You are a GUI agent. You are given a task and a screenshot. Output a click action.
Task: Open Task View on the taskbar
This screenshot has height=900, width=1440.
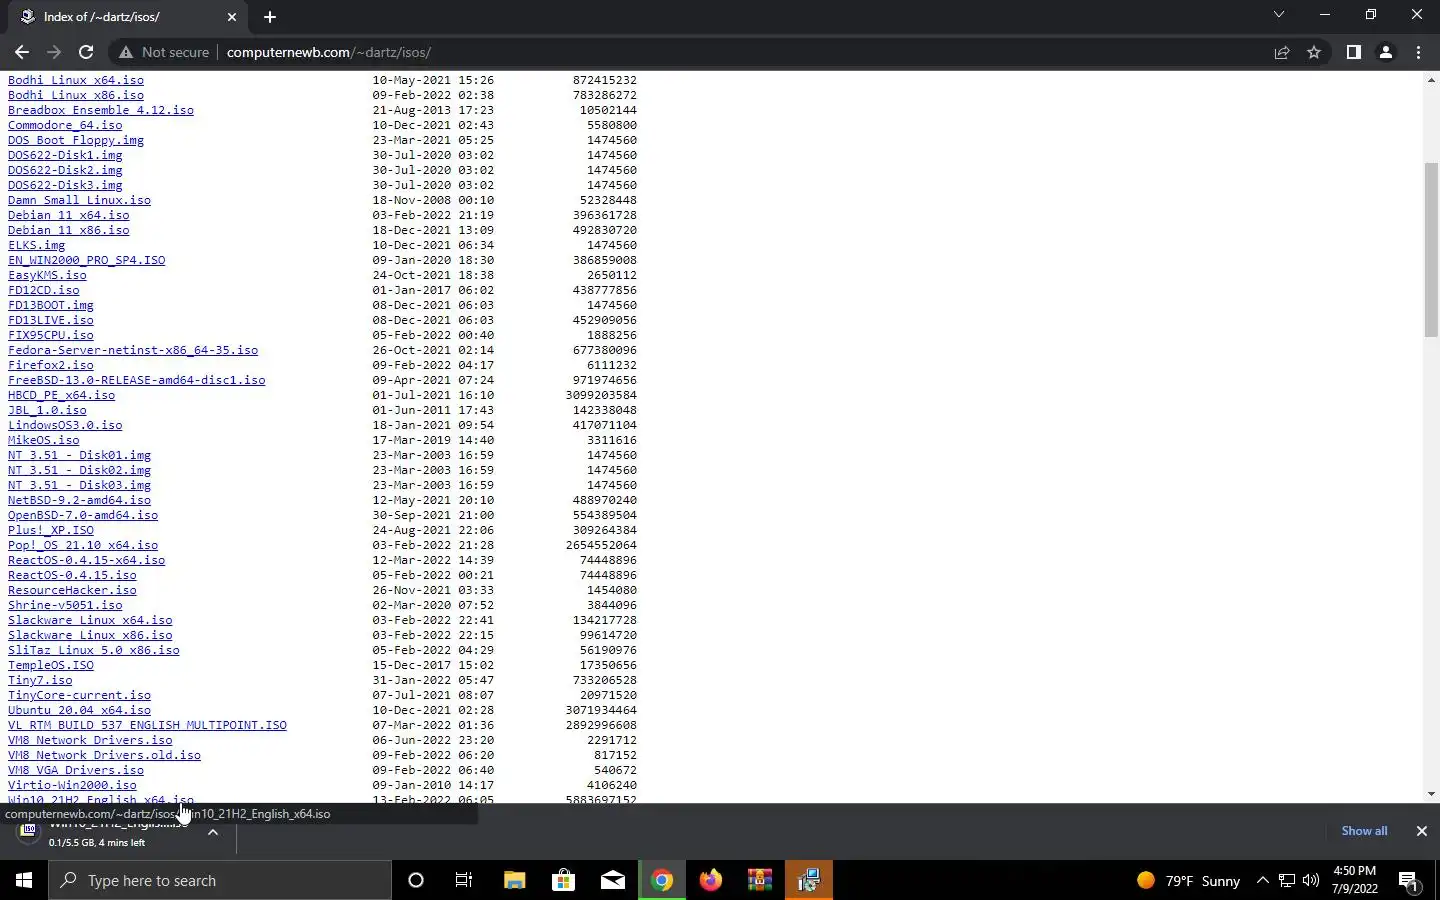coord(464,880)
